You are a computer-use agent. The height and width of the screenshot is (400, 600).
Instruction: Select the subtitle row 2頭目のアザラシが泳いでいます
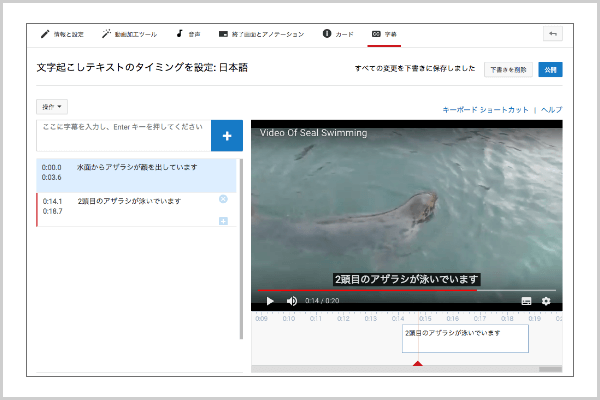pos(136,210)
